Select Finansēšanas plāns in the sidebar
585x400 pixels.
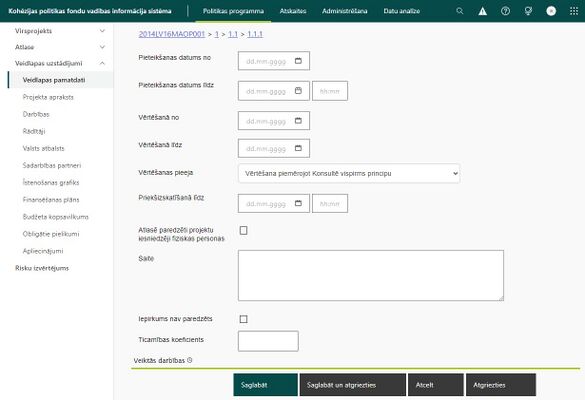point(51,200)
